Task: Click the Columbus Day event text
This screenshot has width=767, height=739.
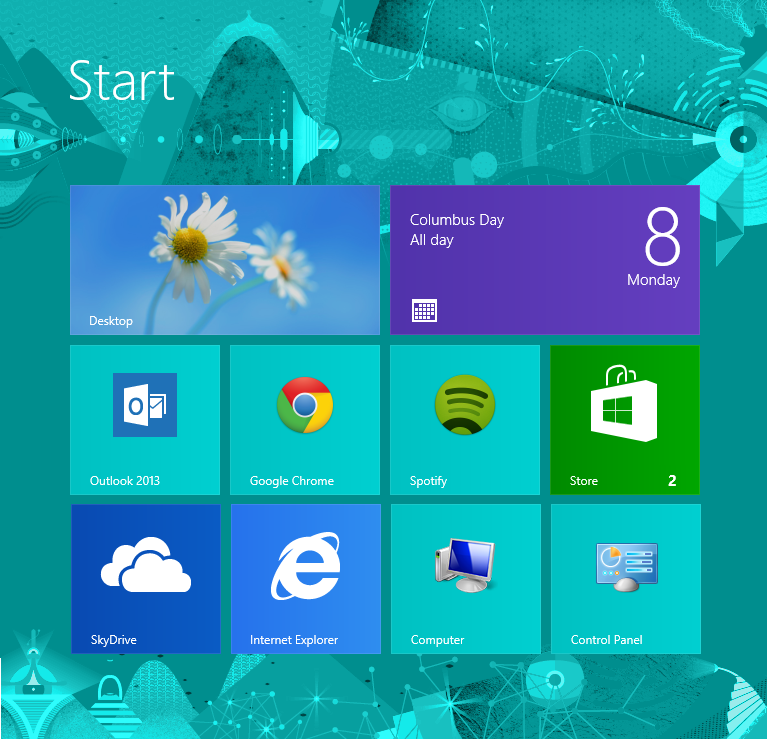Action: click(x=457, y=220)
